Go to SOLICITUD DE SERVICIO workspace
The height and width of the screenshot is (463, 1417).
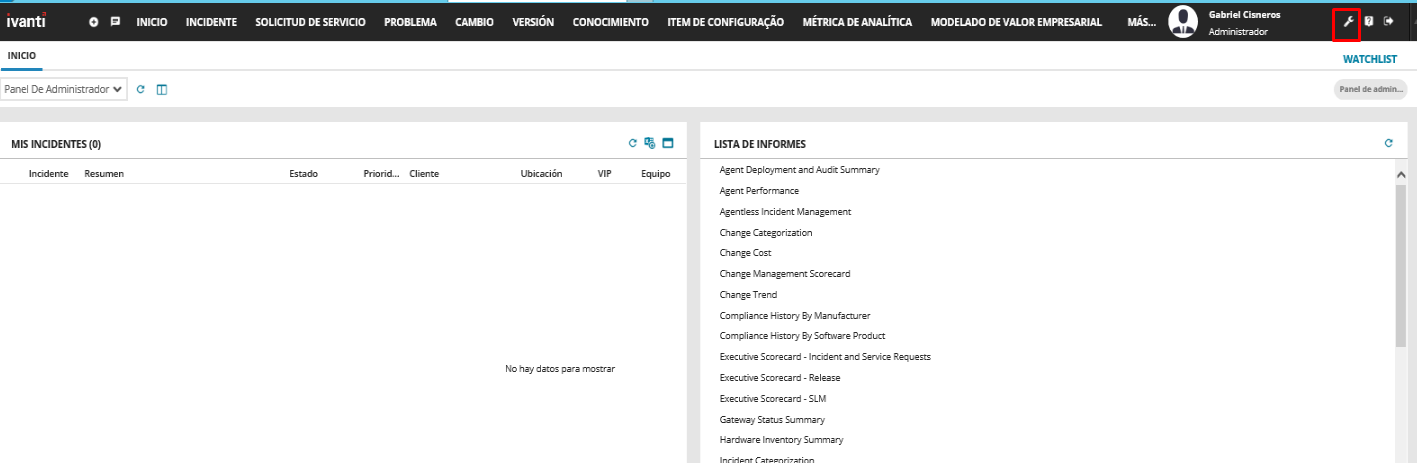coord(310,22)
